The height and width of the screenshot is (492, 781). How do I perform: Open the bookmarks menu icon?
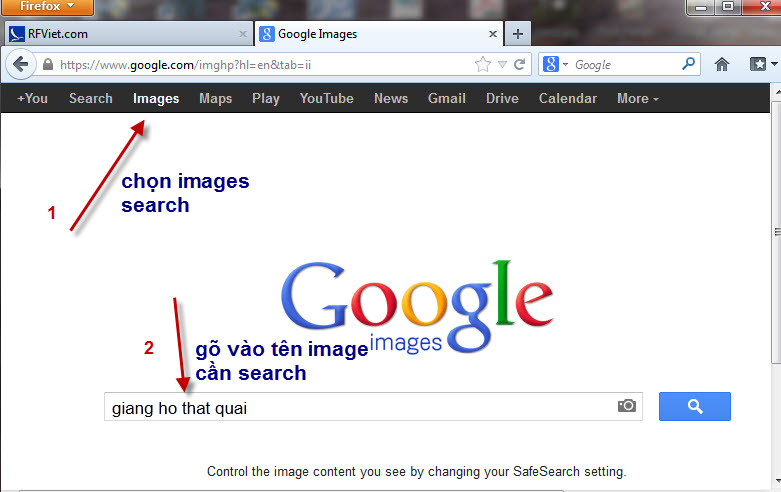point(759,64)
